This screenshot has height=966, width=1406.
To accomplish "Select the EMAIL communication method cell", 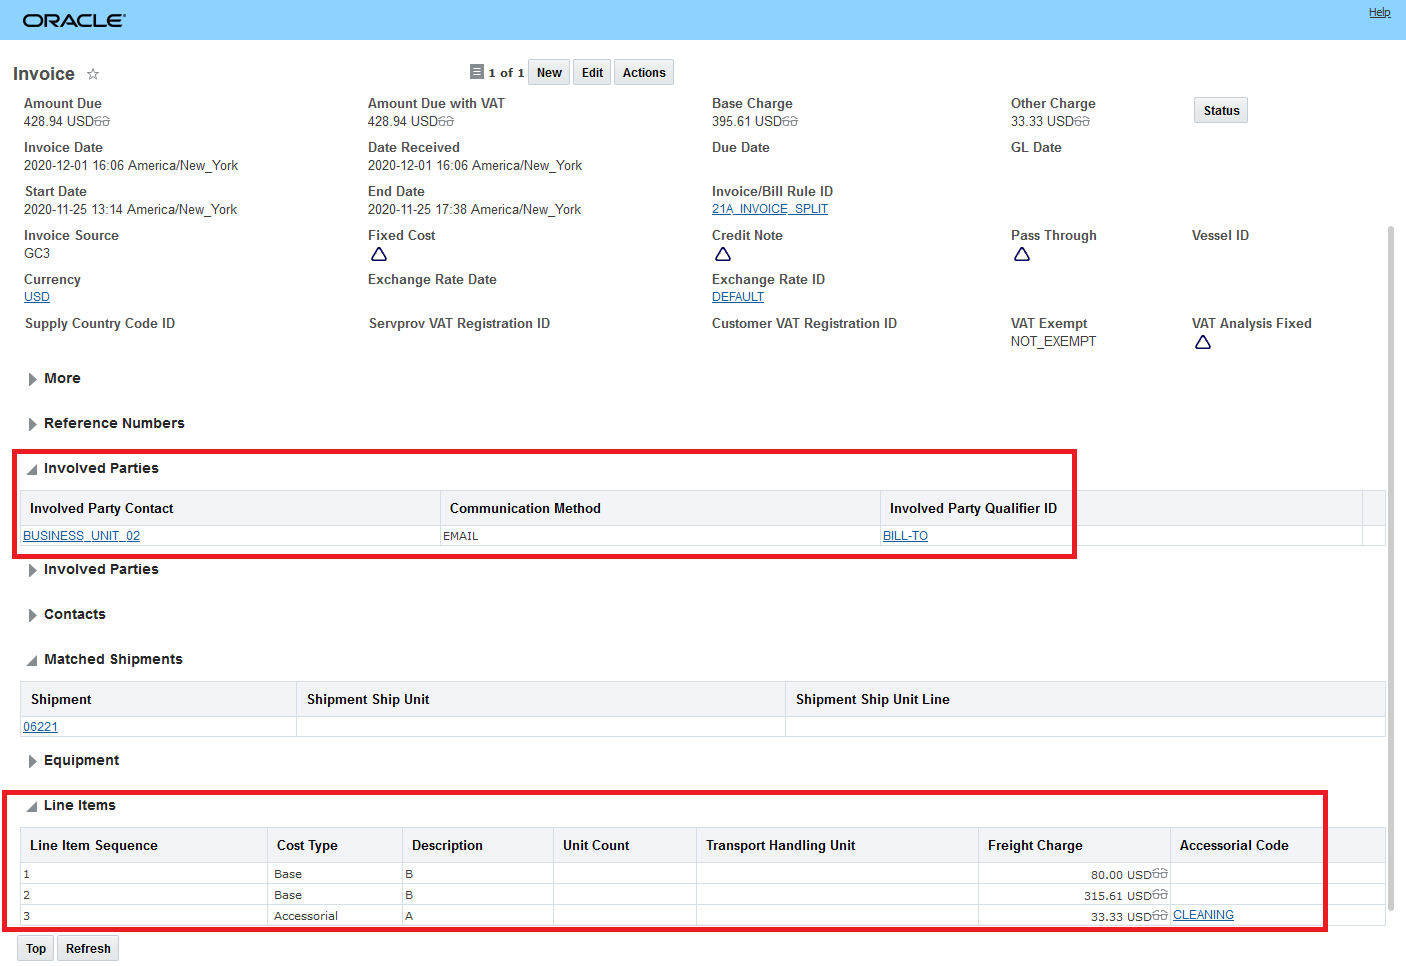I will (661, 536).
